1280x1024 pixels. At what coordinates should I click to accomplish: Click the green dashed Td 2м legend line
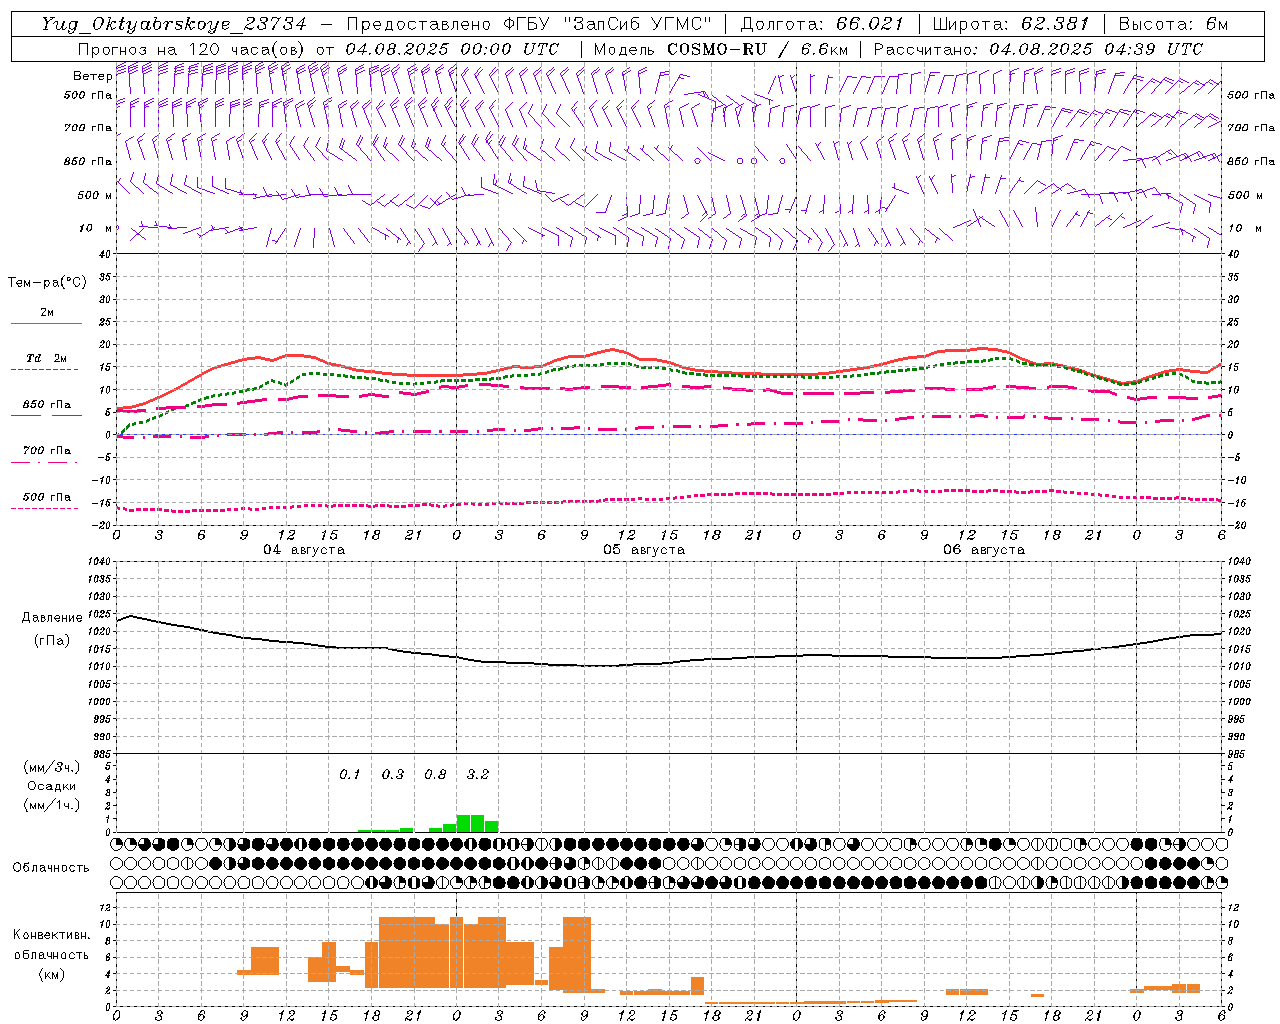pyautogui.click(x=44, y=370)
